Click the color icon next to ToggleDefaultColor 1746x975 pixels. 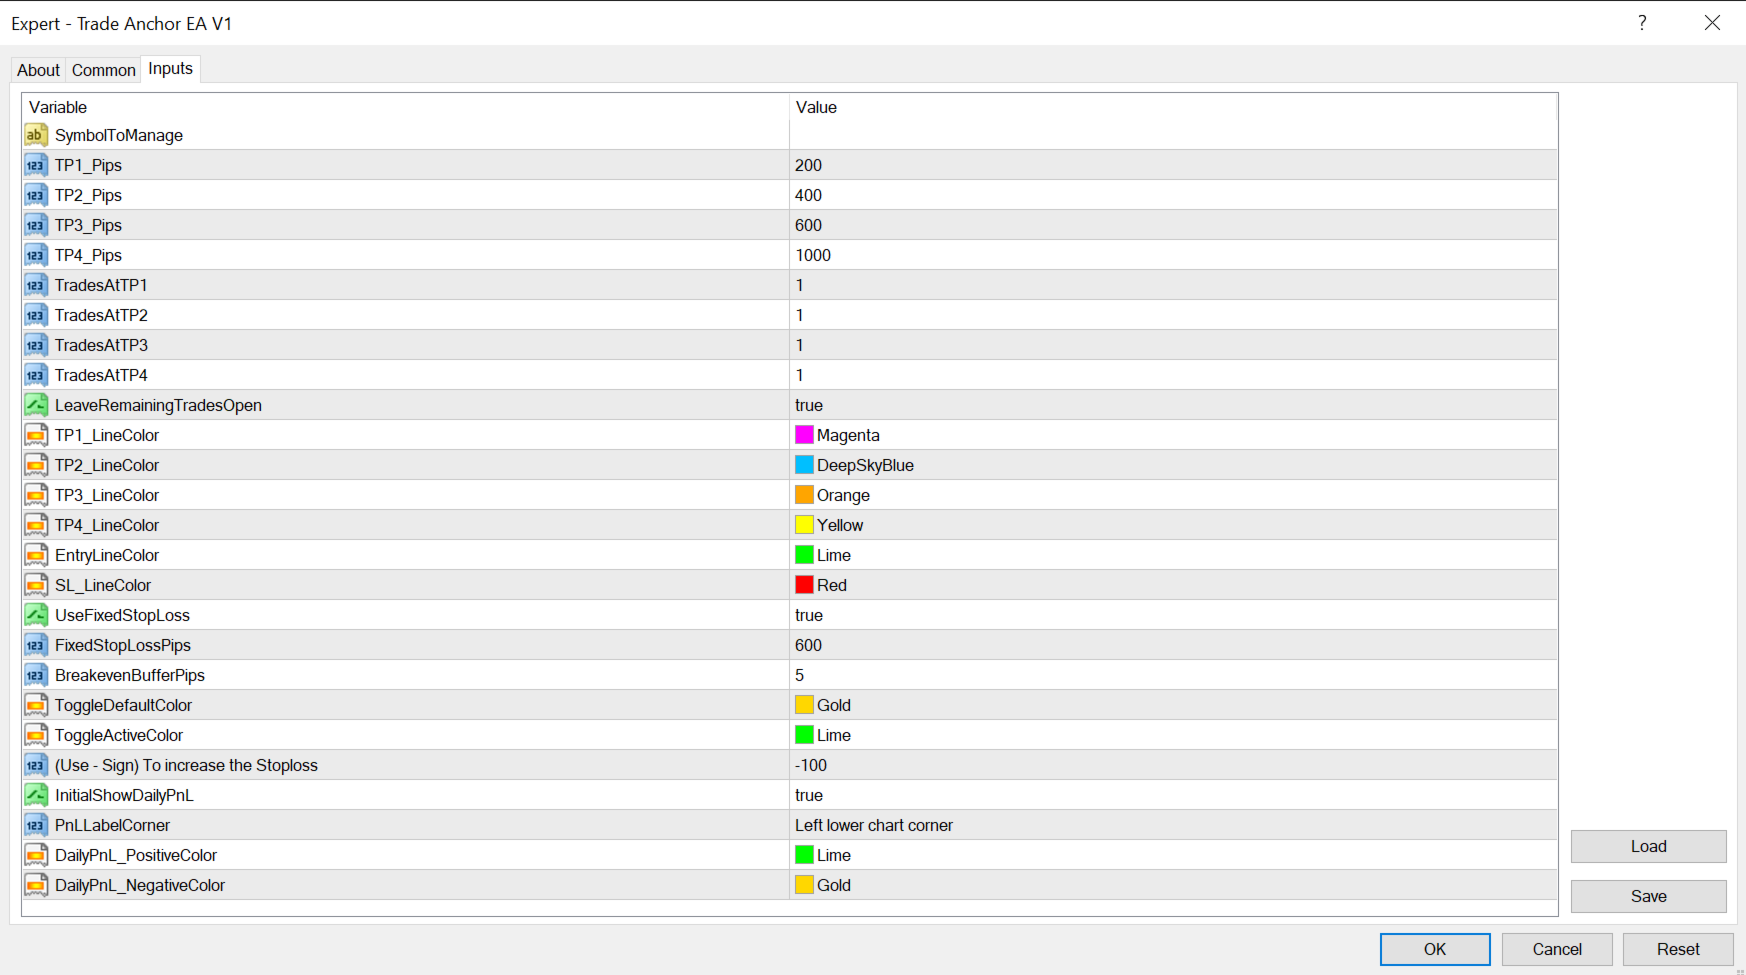pyautogui.click(x=36, y=705)
